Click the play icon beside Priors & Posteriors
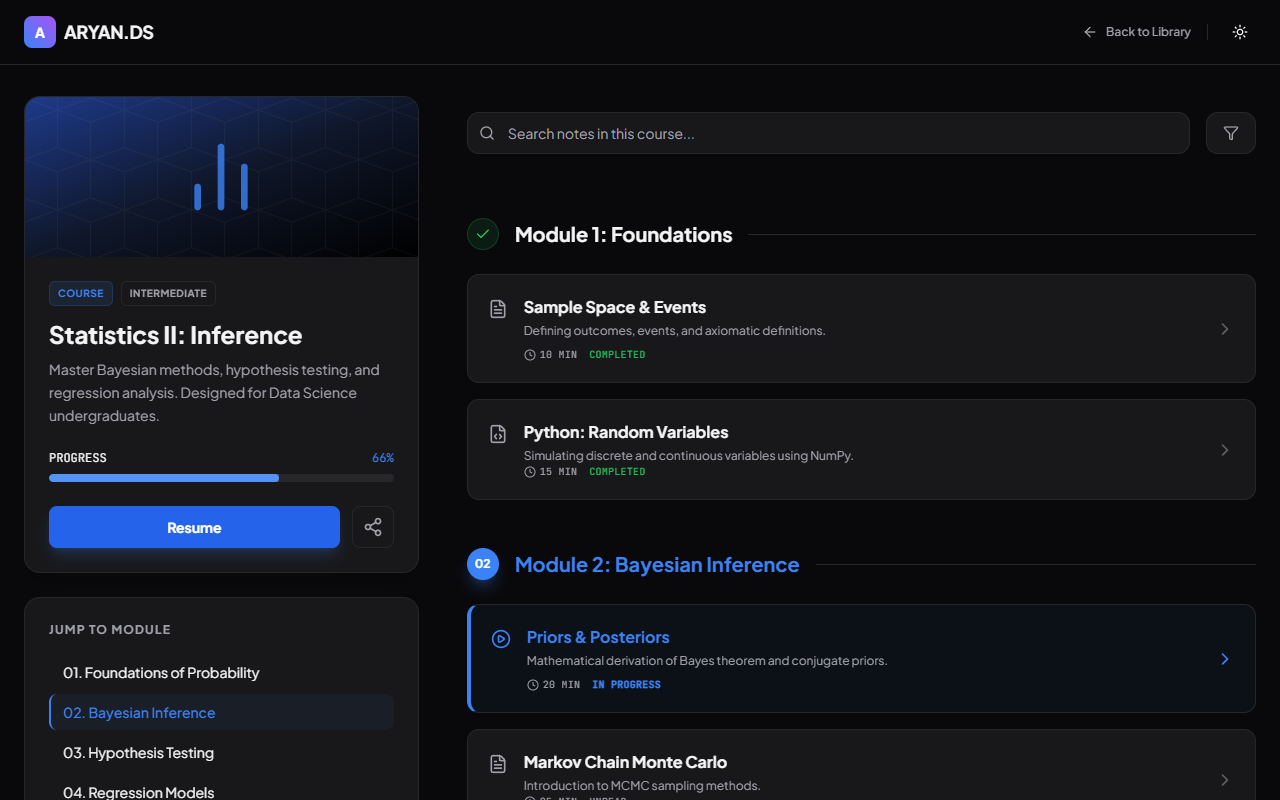The width and height of the screenshot is (1280, 800). [x=501, y=638]
